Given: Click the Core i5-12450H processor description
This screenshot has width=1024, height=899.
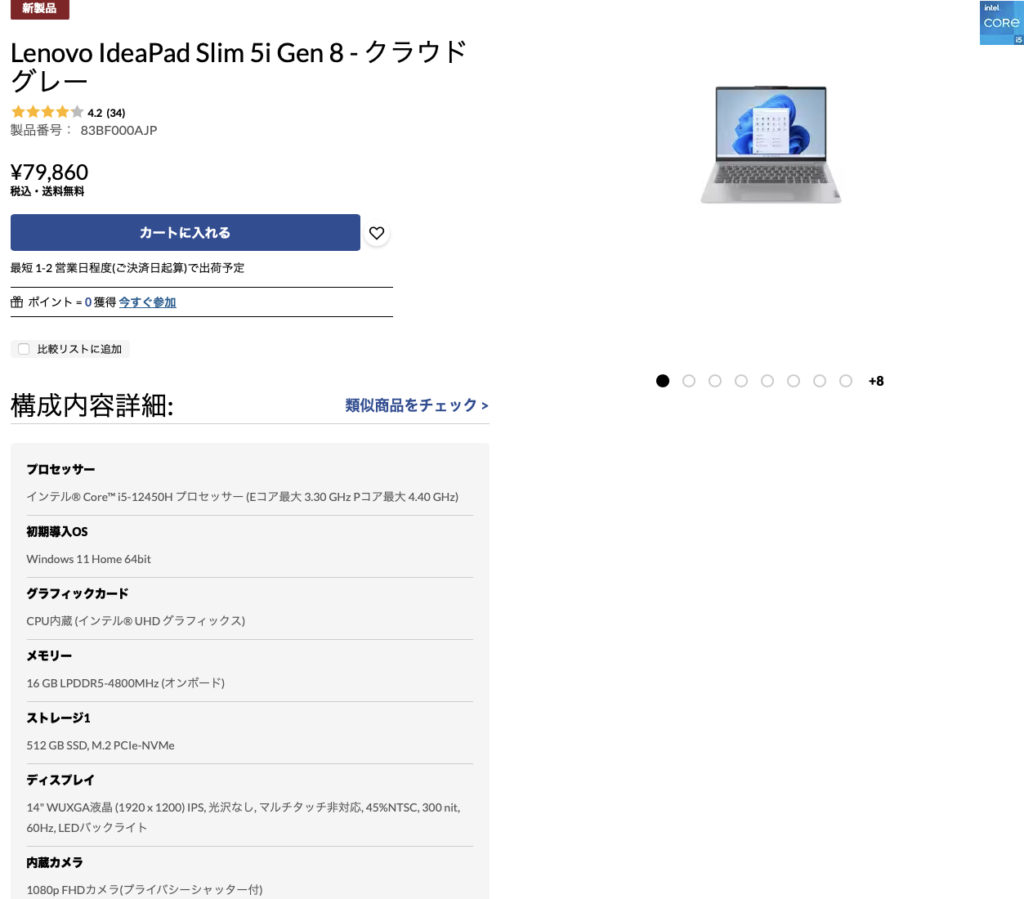Looking at the screenshot, I should click(242, 497).
